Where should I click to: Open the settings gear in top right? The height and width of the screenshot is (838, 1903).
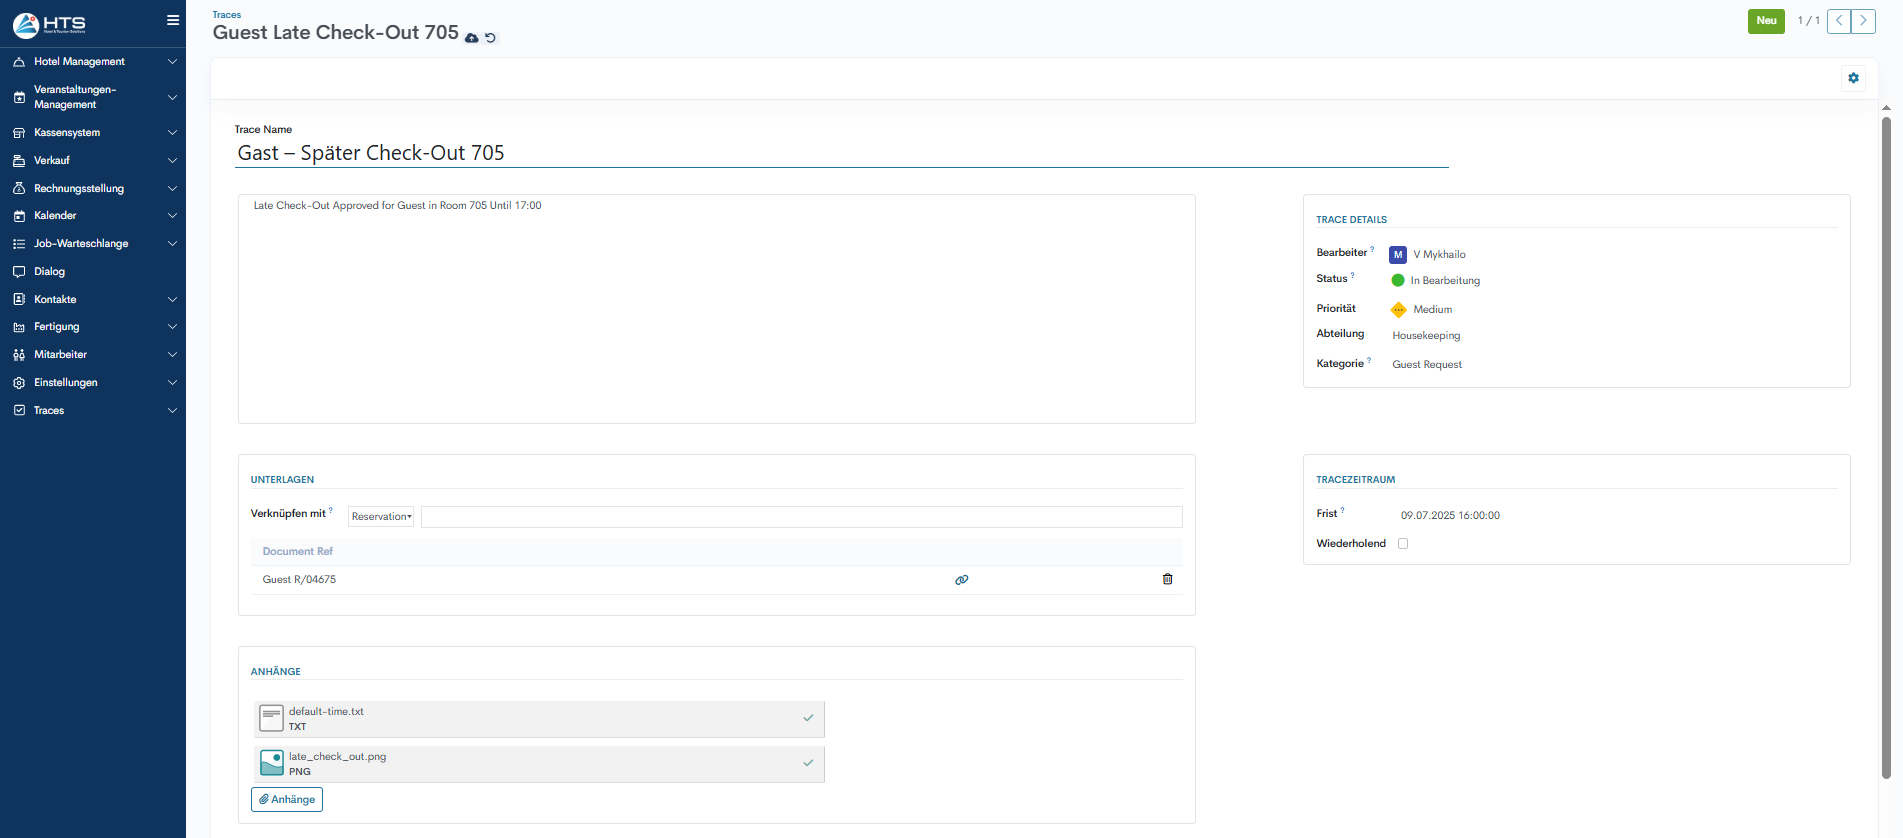pos(1853,78)
